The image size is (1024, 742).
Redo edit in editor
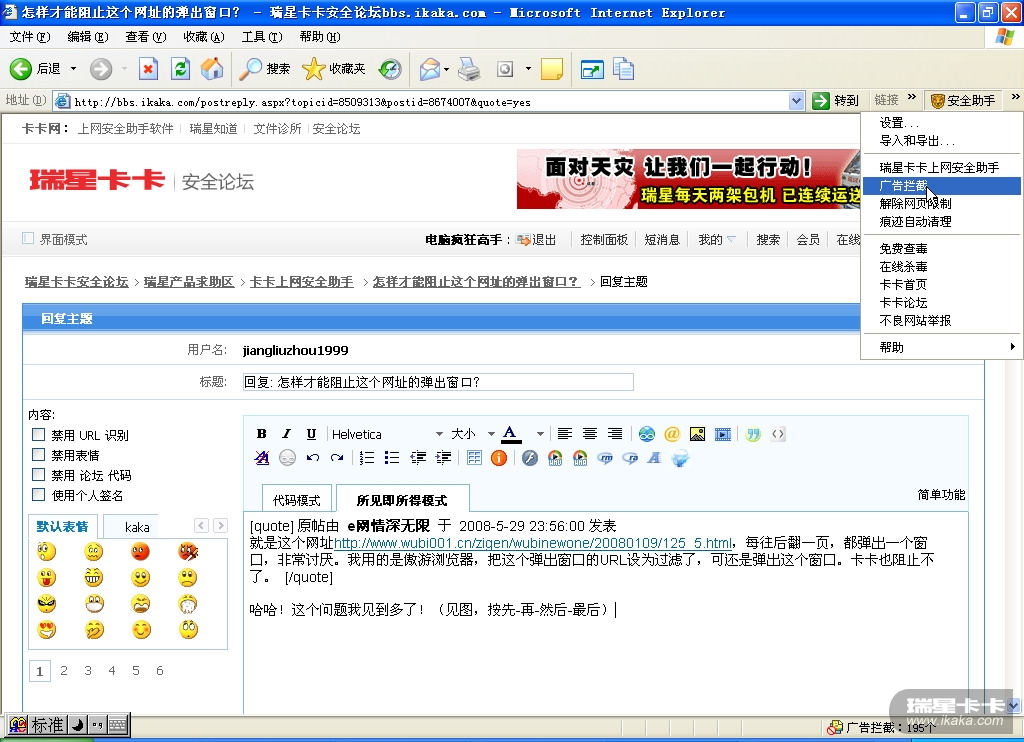[x=337, y=458]
